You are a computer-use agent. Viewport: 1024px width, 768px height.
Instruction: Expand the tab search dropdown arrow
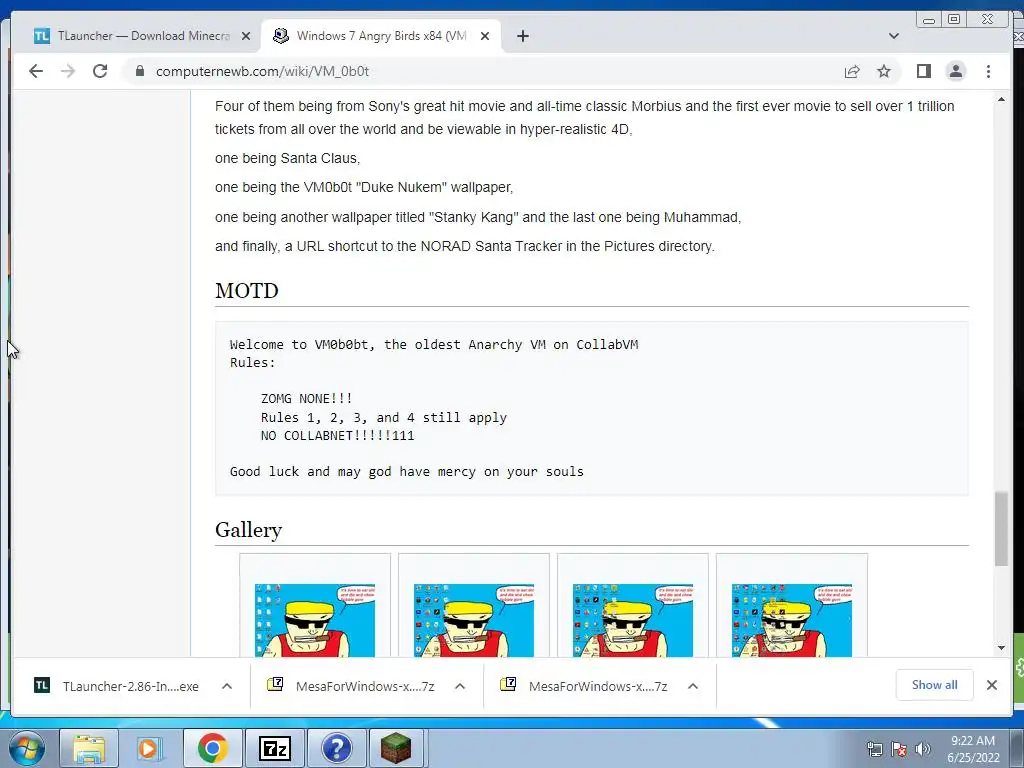pos(893,36)
